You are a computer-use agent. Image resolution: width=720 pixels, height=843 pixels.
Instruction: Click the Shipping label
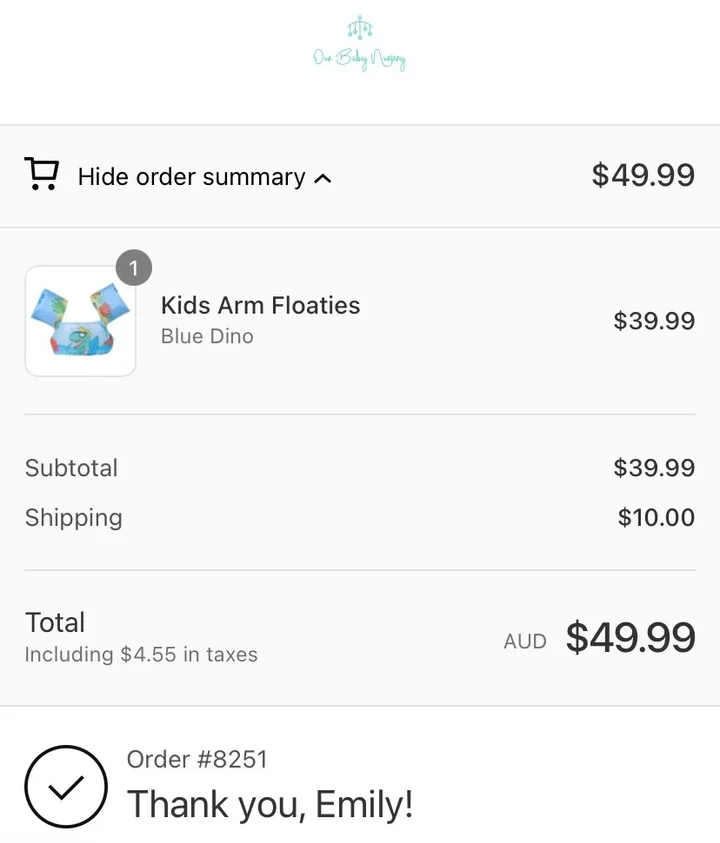pos(73,518)
